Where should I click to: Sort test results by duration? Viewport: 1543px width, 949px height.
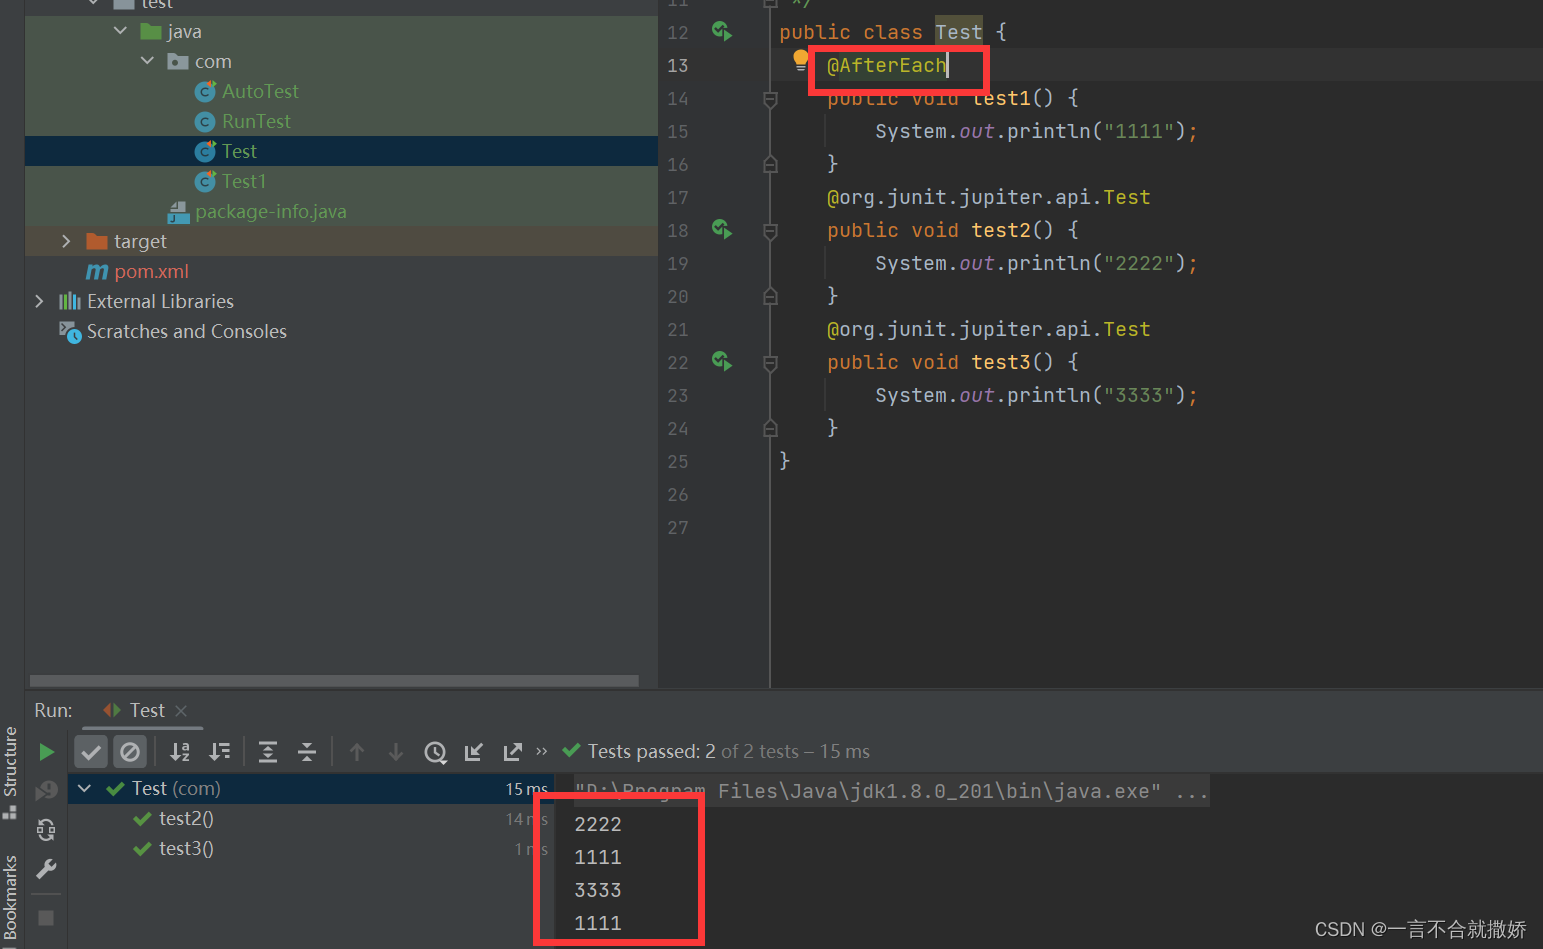[x=219, y=751]
